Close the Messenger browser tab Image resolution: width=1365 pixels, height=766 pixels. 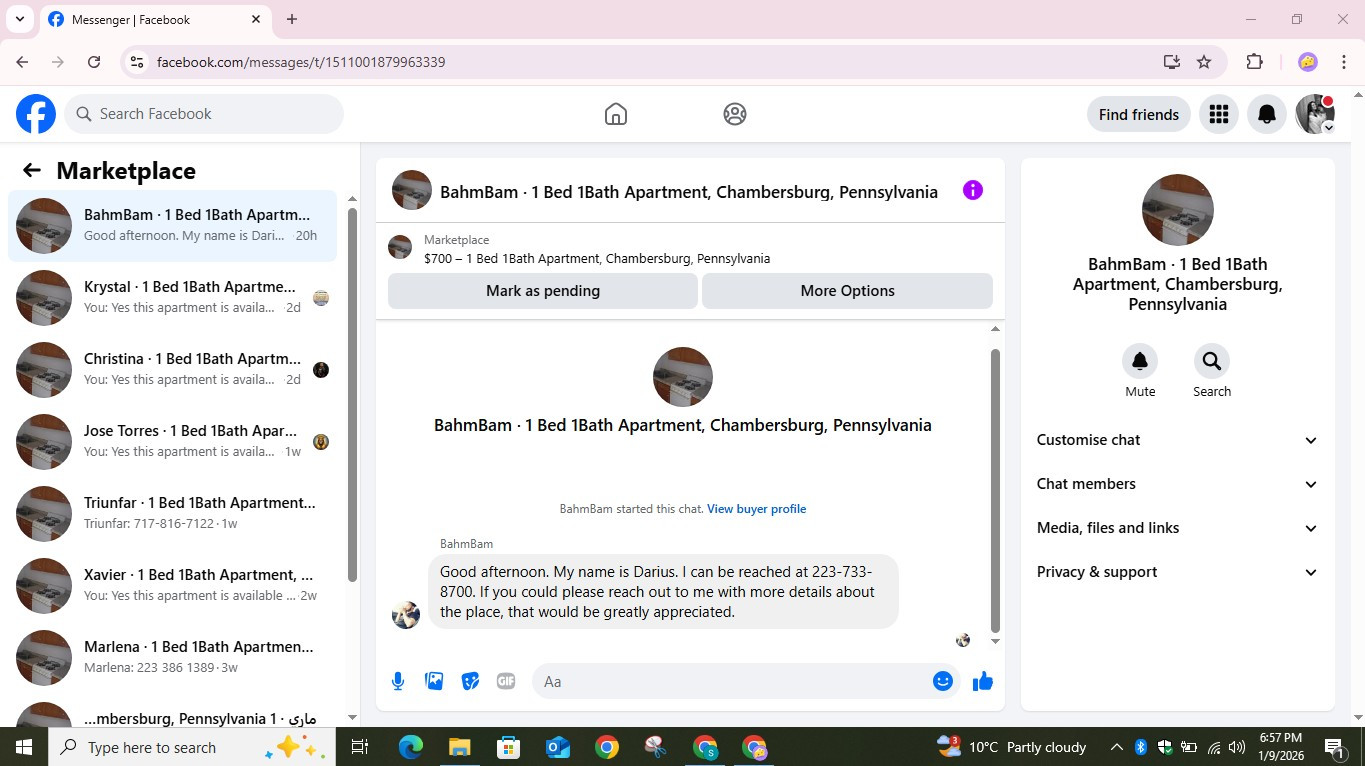tap(256, 19)
